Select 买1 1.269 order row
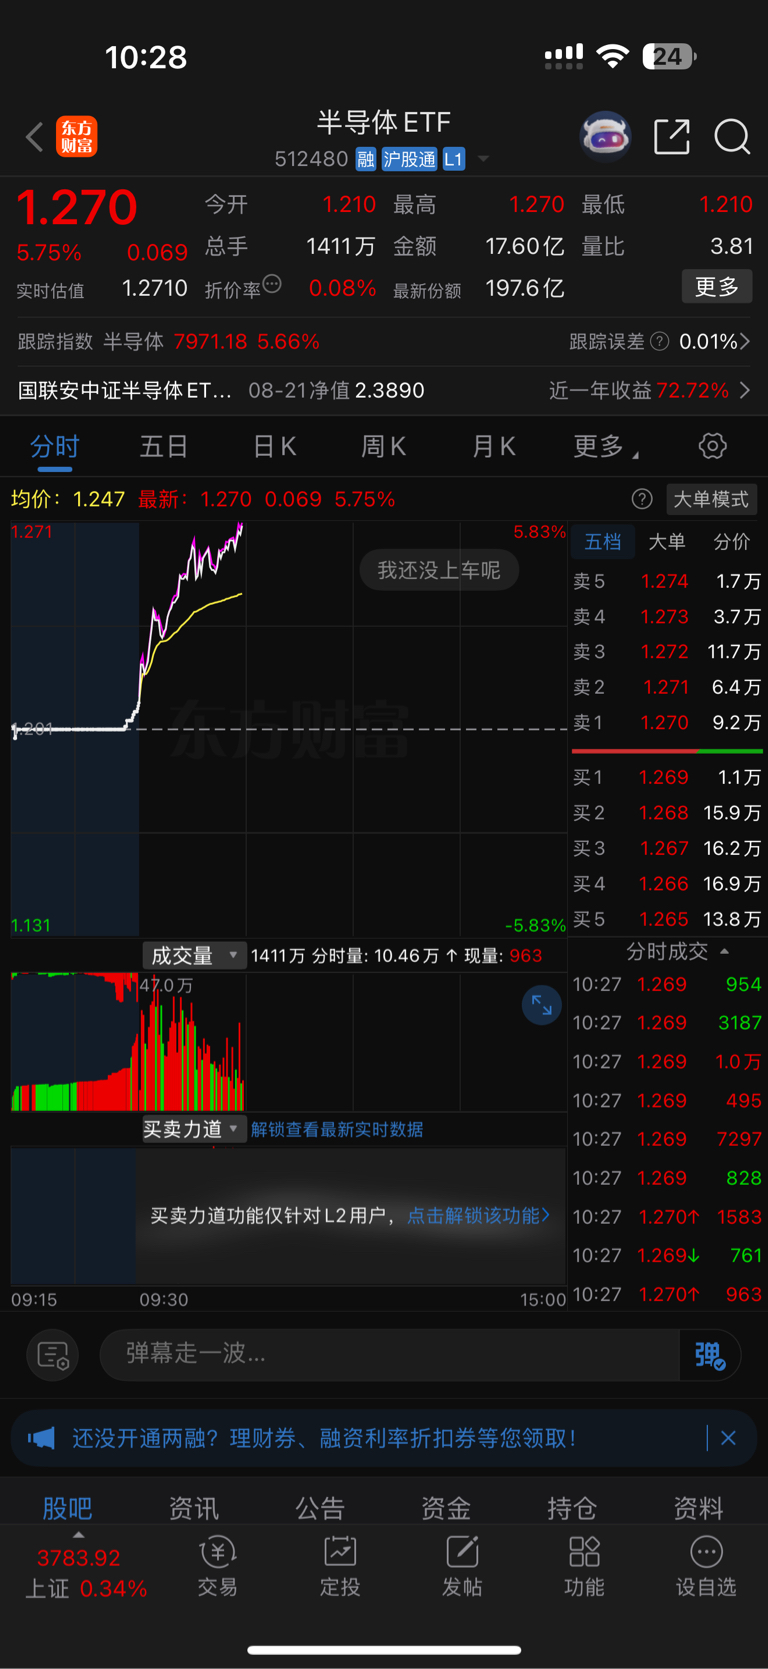 click(x=667, y=777)
